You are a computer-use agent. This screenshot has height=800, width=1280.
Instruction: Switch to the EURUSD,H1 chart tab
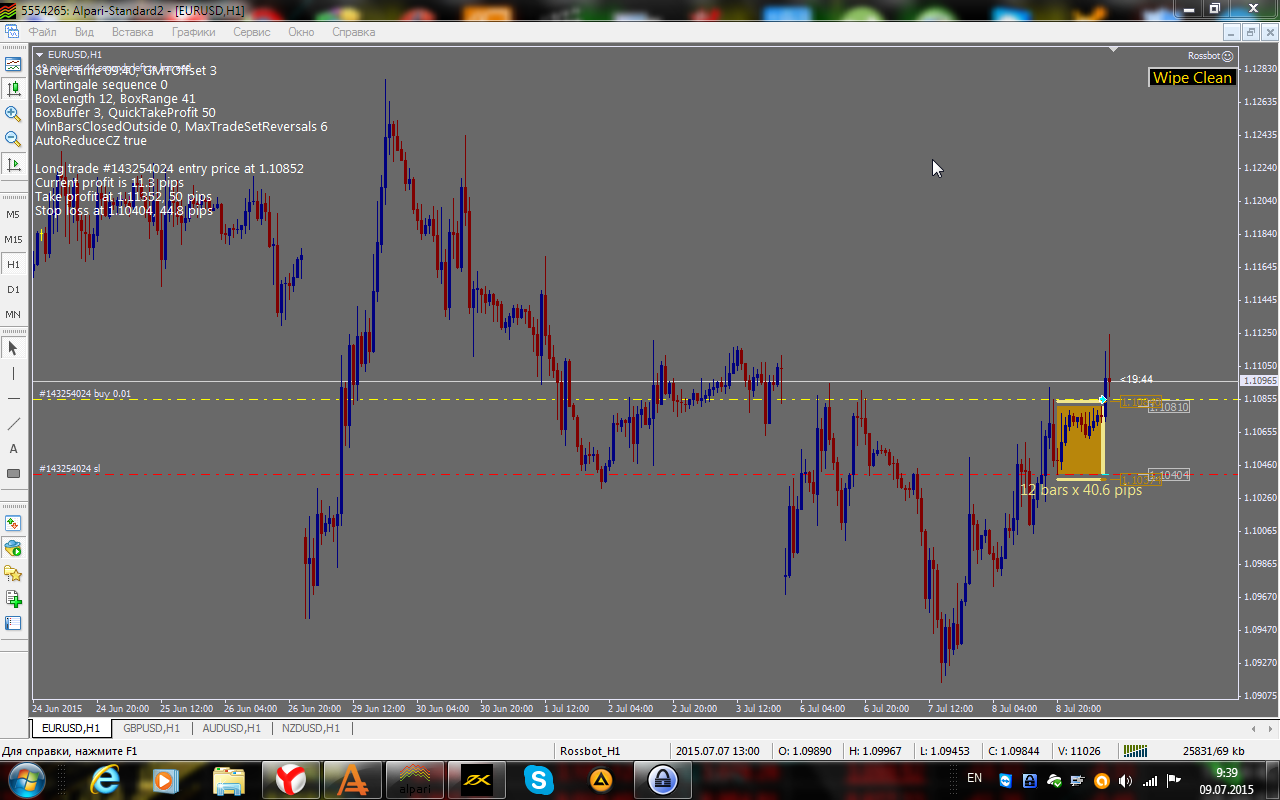[x=70, y=728]
